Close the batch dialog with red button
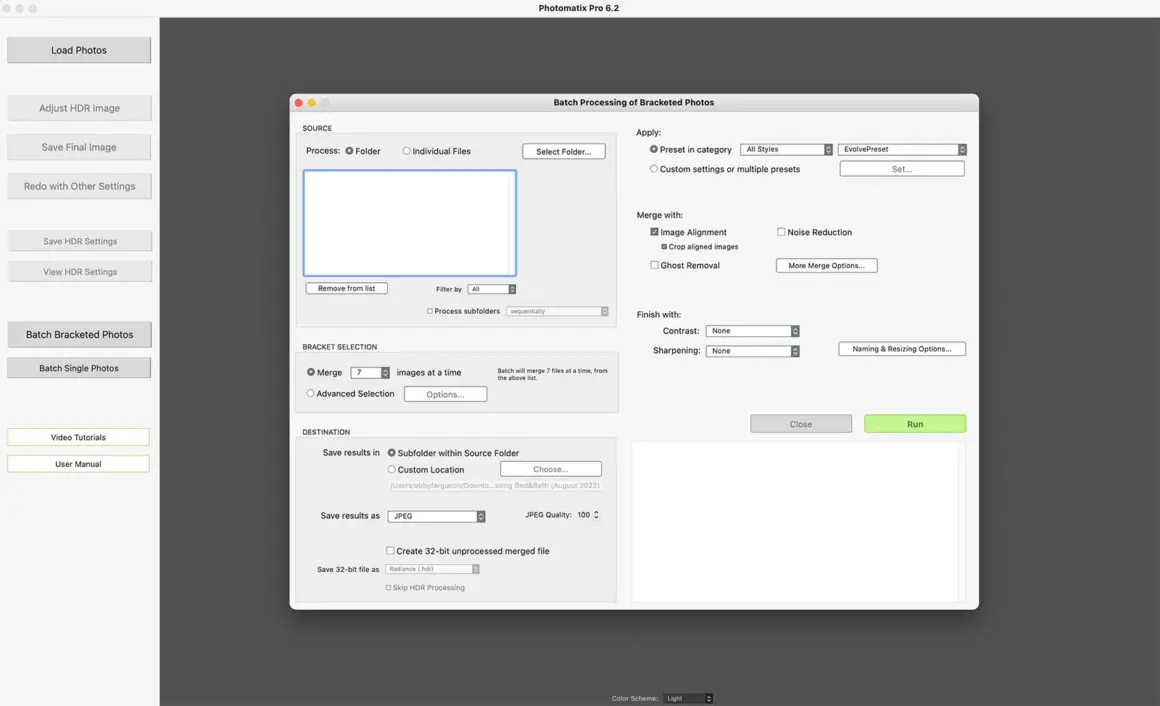 (299, 103)
